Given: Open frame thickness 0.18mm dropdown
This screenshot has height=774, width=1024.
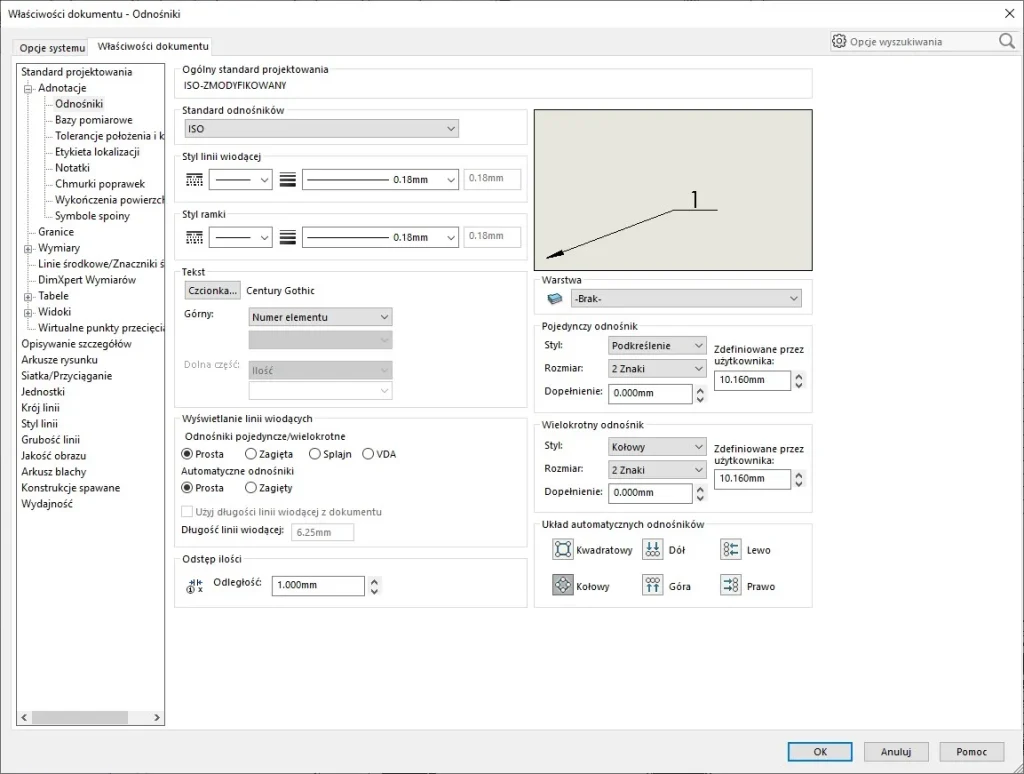Looking at the screenshot, I should (x=380, y=238).
